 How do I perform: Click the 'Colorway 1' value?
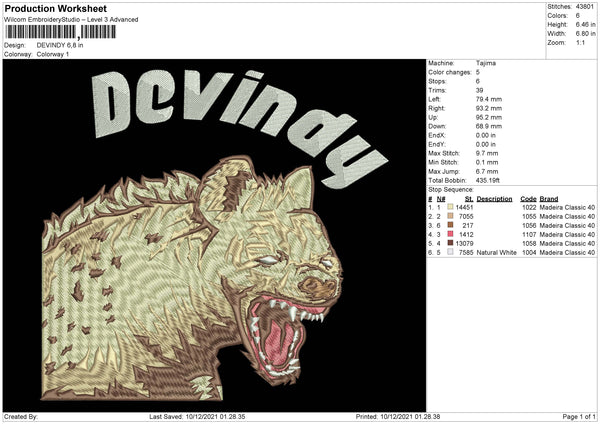coord(53,54)
